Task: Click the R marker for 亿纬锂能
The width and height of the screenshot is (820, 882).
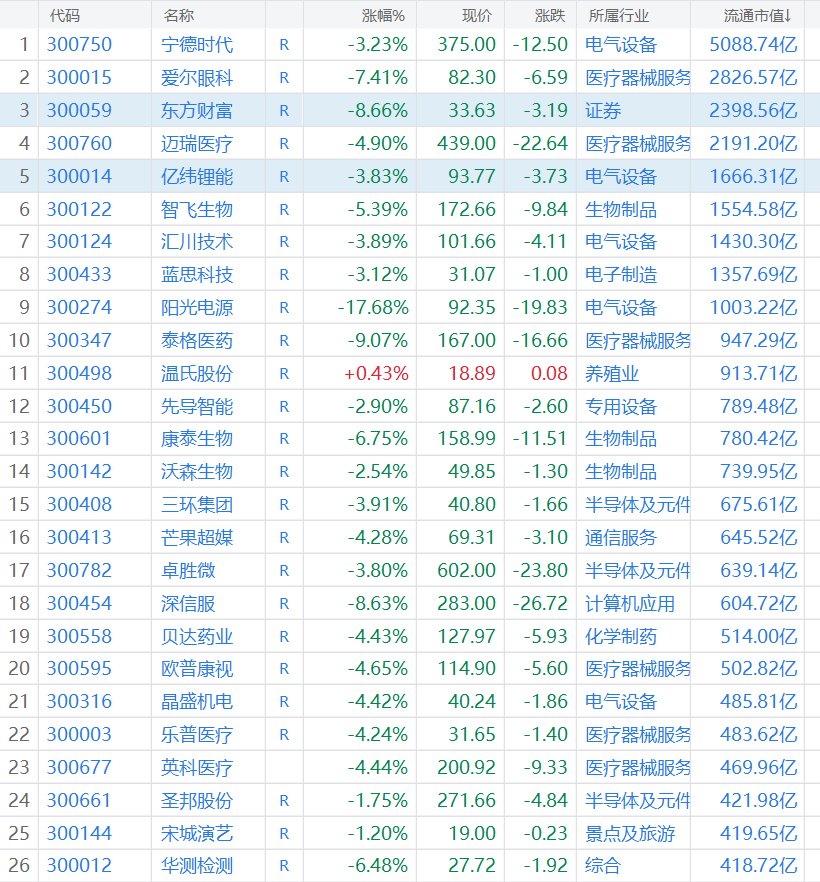Action: [x=284, y=177]
